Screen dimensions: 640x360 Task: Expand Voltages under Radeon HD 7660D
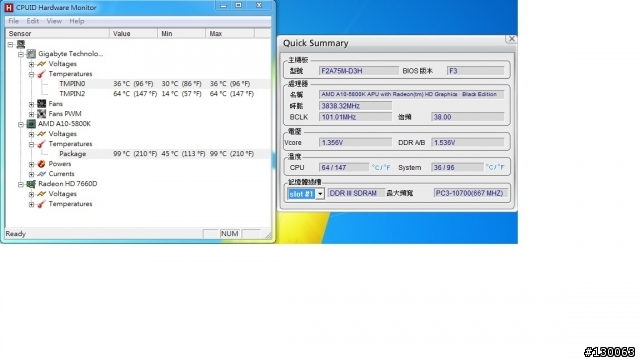[x=31, y=194]
